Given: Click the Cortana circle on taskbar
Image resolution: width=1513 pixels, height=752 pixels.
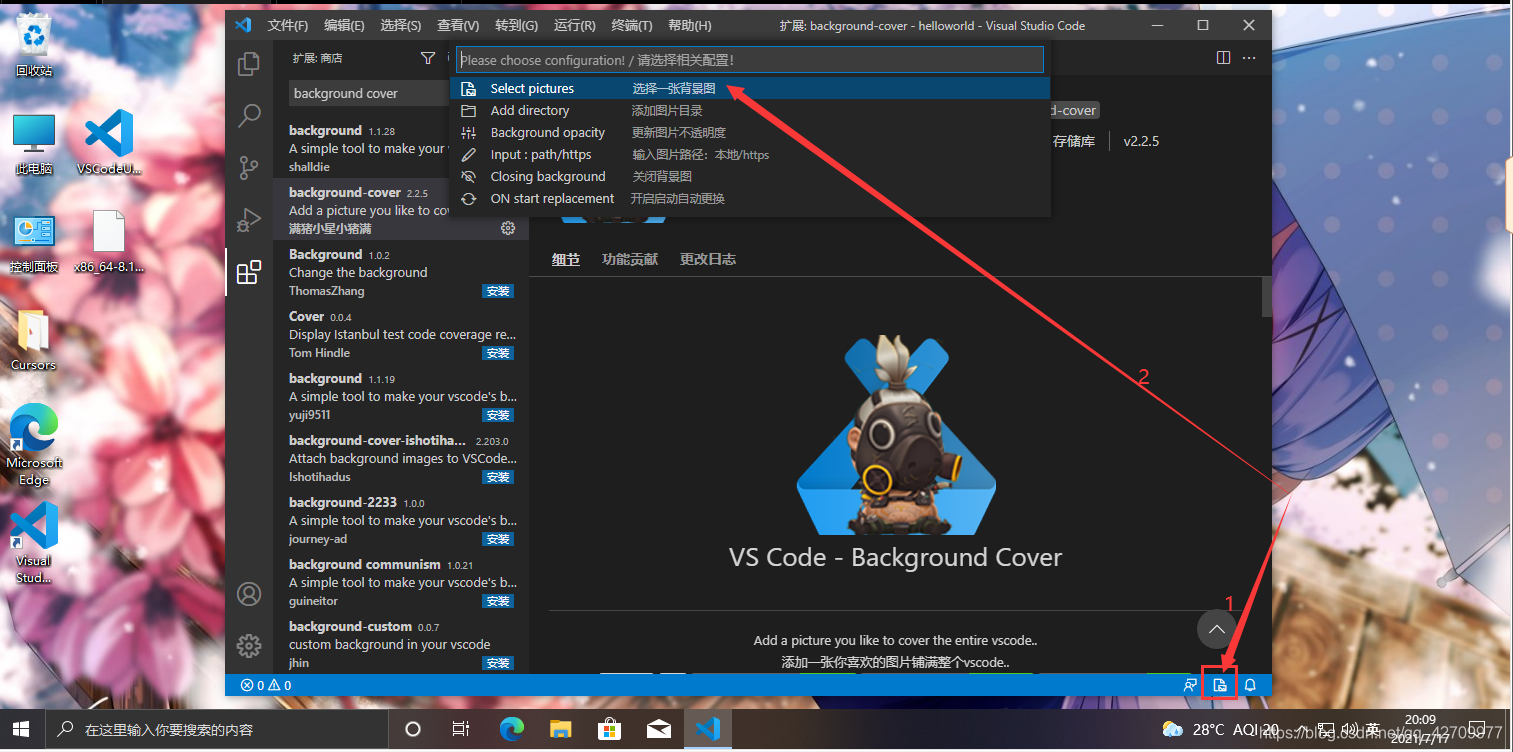Looking at the screenshot, I should 413,729.
